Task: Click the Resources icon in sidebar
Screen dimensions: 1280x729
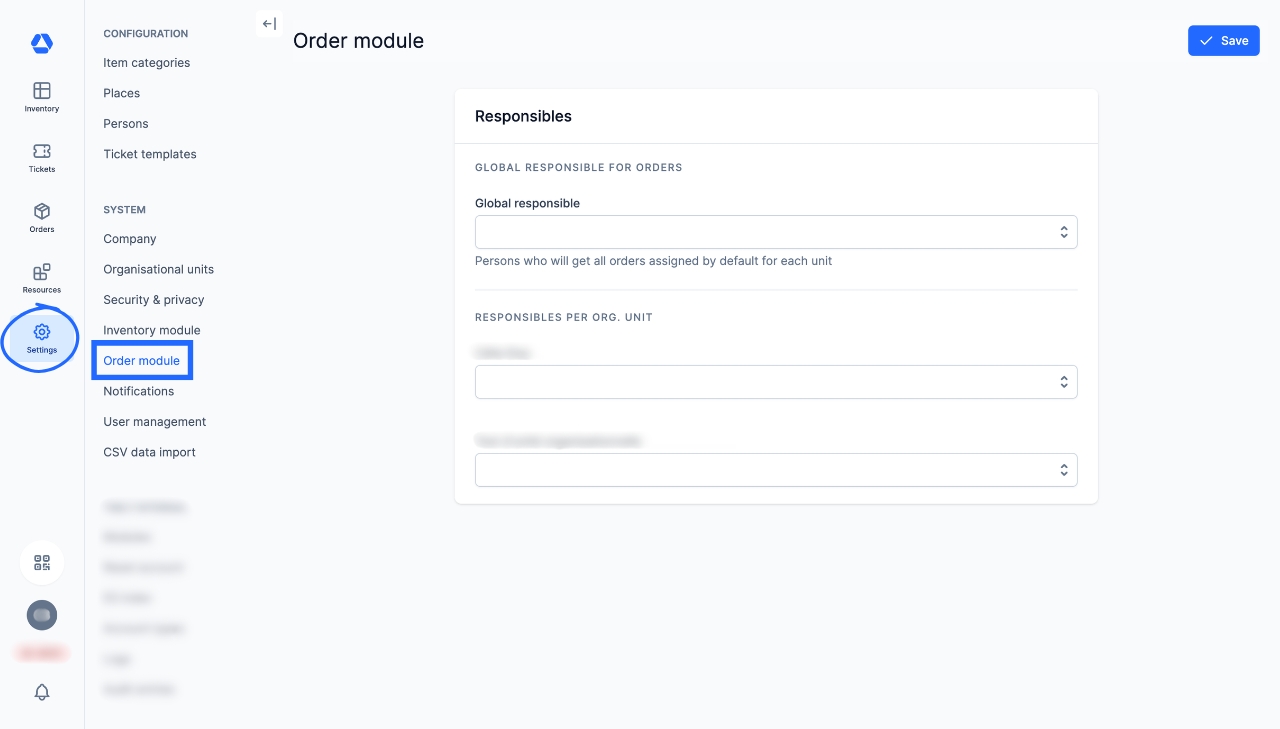Action: point(42,277)
